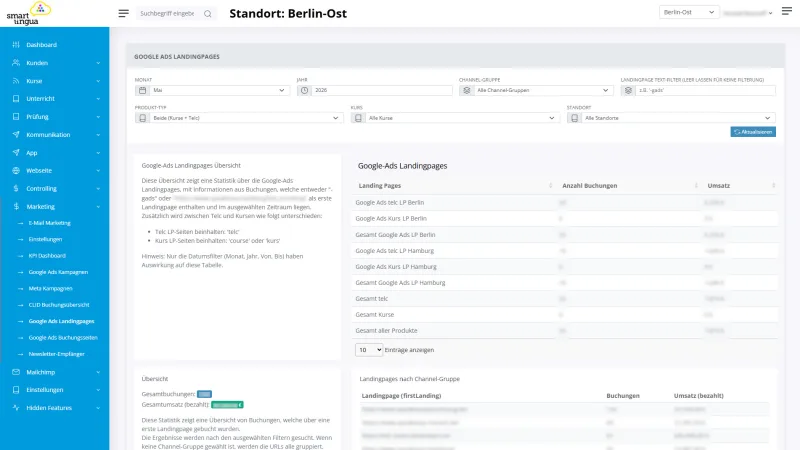The image size is (800, 450).
Task: Click the Einstellungen icon in the sidebar
Action: pyautogui.click(x=16, y=390)
